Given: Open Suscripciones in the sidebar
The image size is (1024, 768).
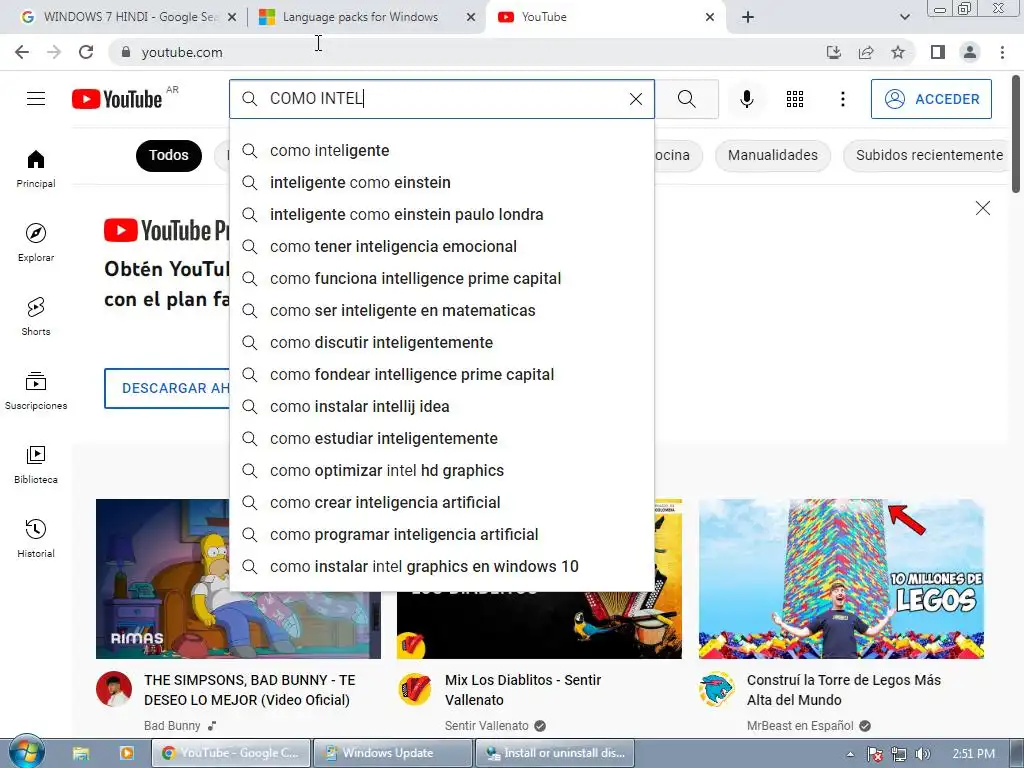Looking at the screenshot, I should coord(36,391).
